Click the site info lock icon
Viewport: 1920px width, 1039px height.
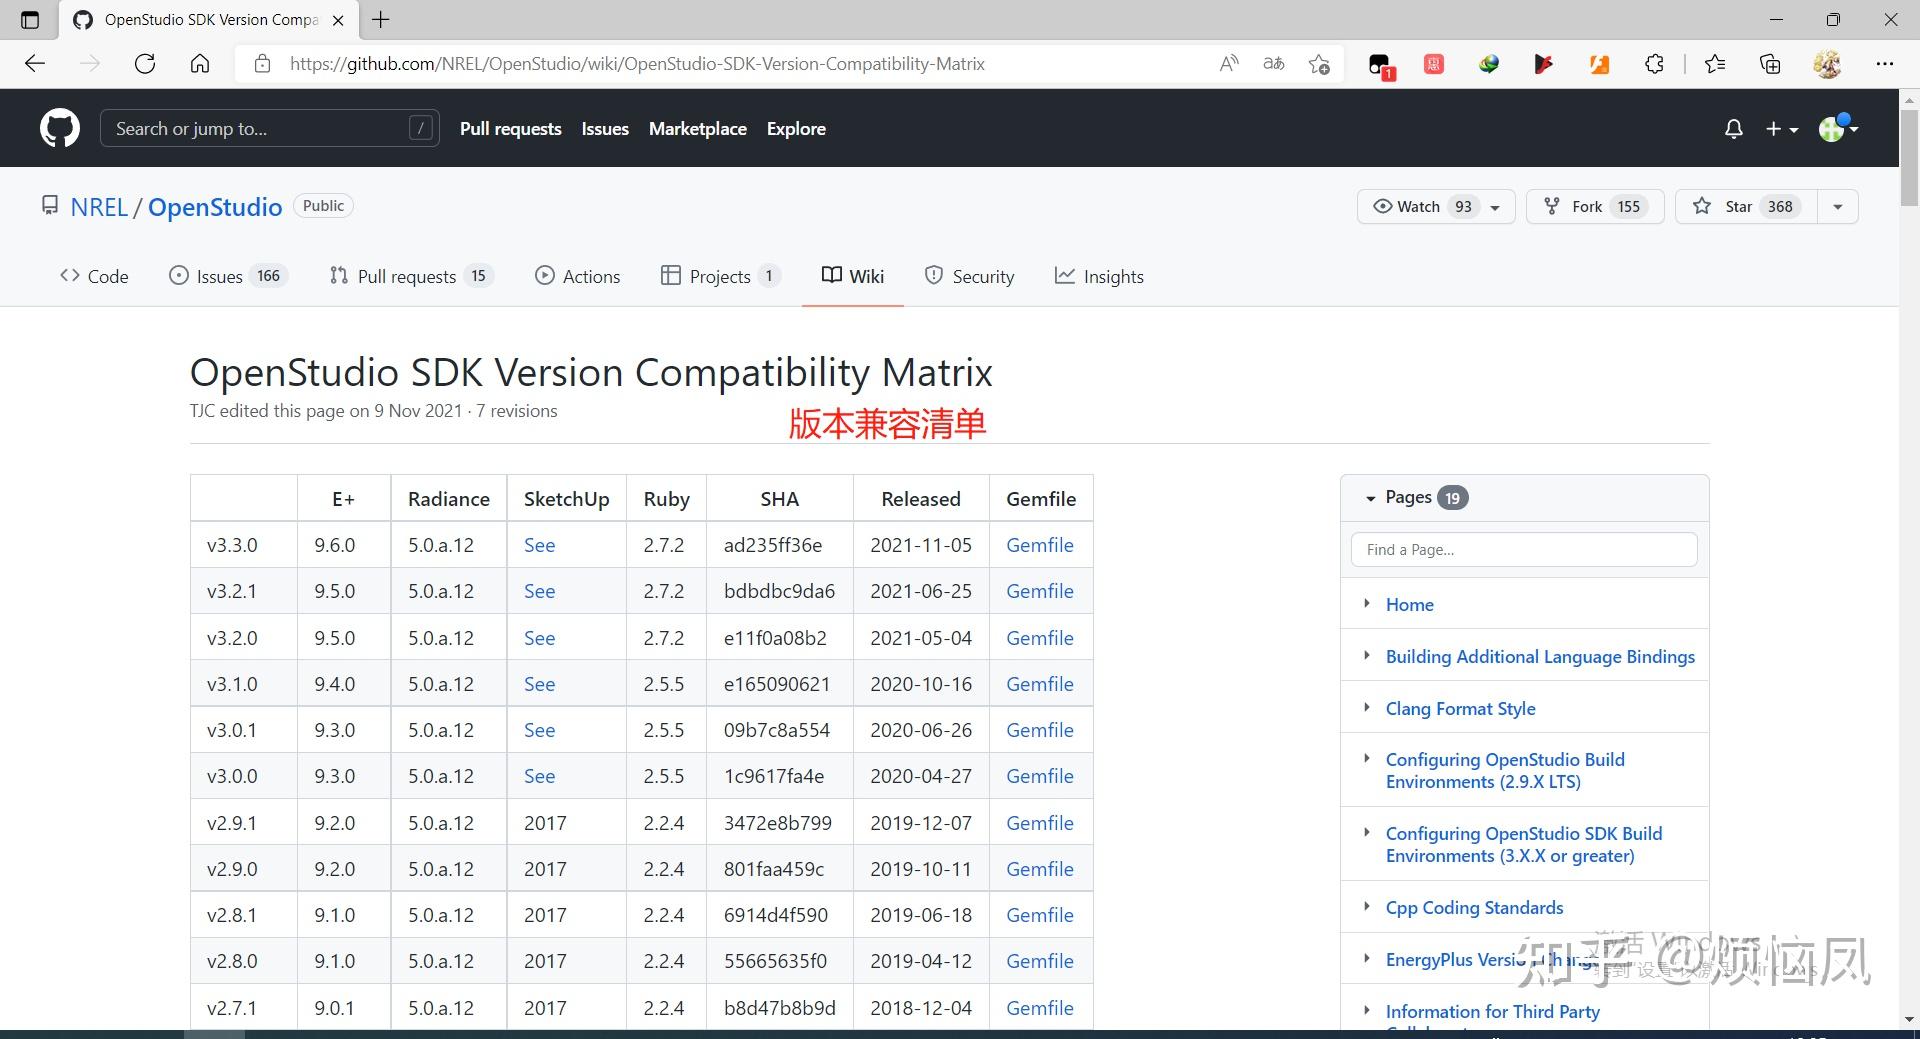click(x=262, y=64)
